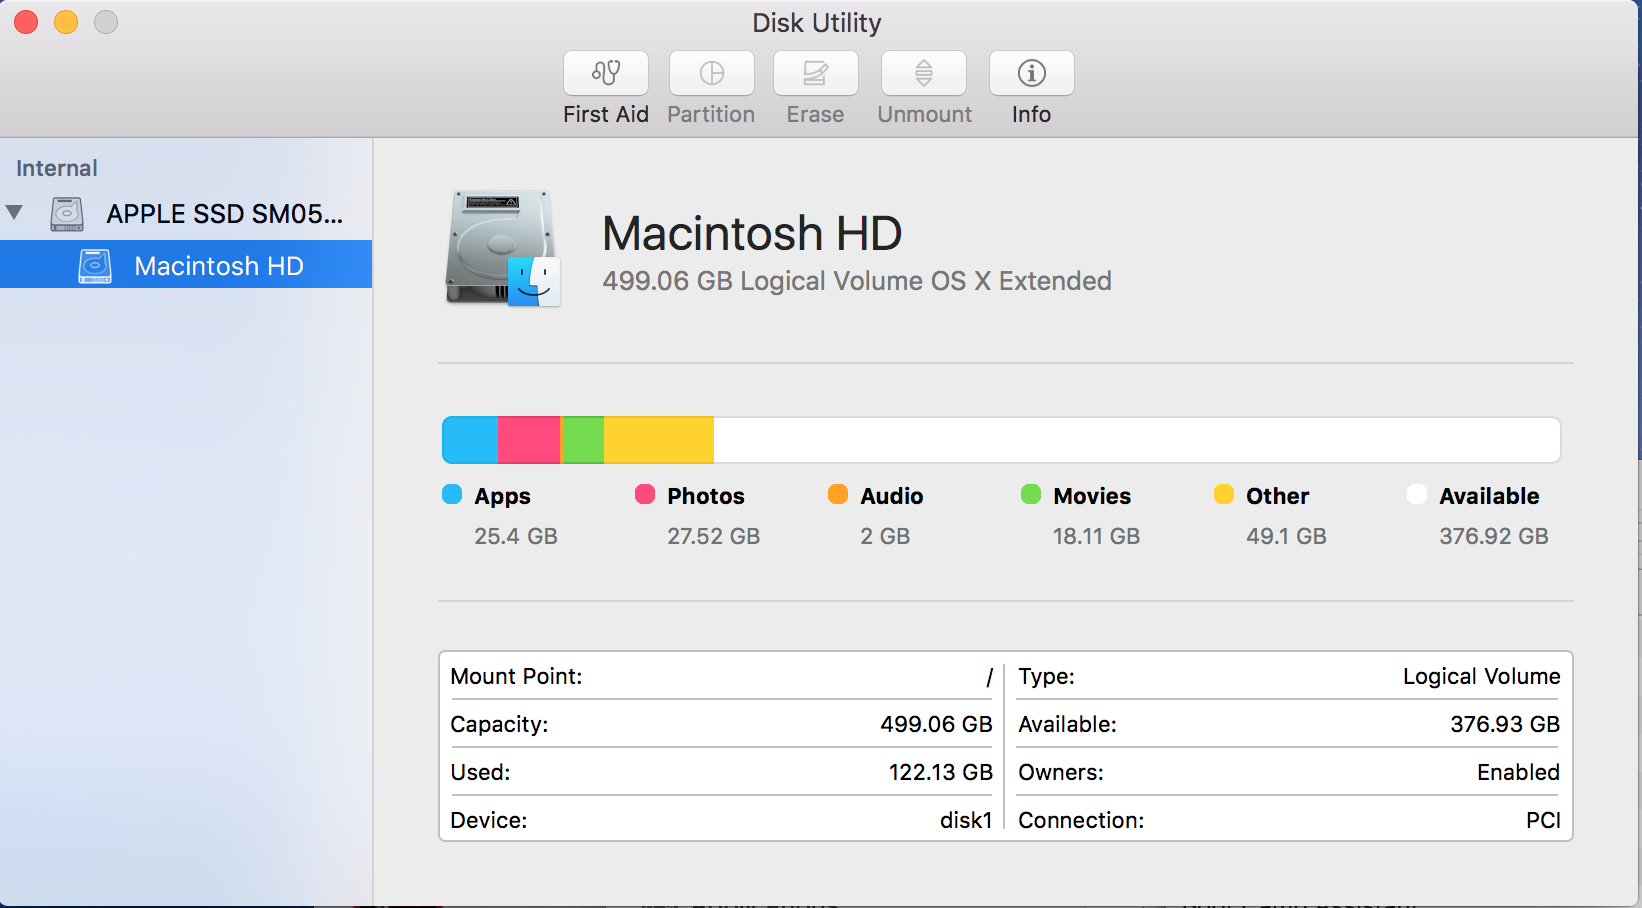Click the Device value disk1
This screenshot has width=1642, height=908.
966,820
